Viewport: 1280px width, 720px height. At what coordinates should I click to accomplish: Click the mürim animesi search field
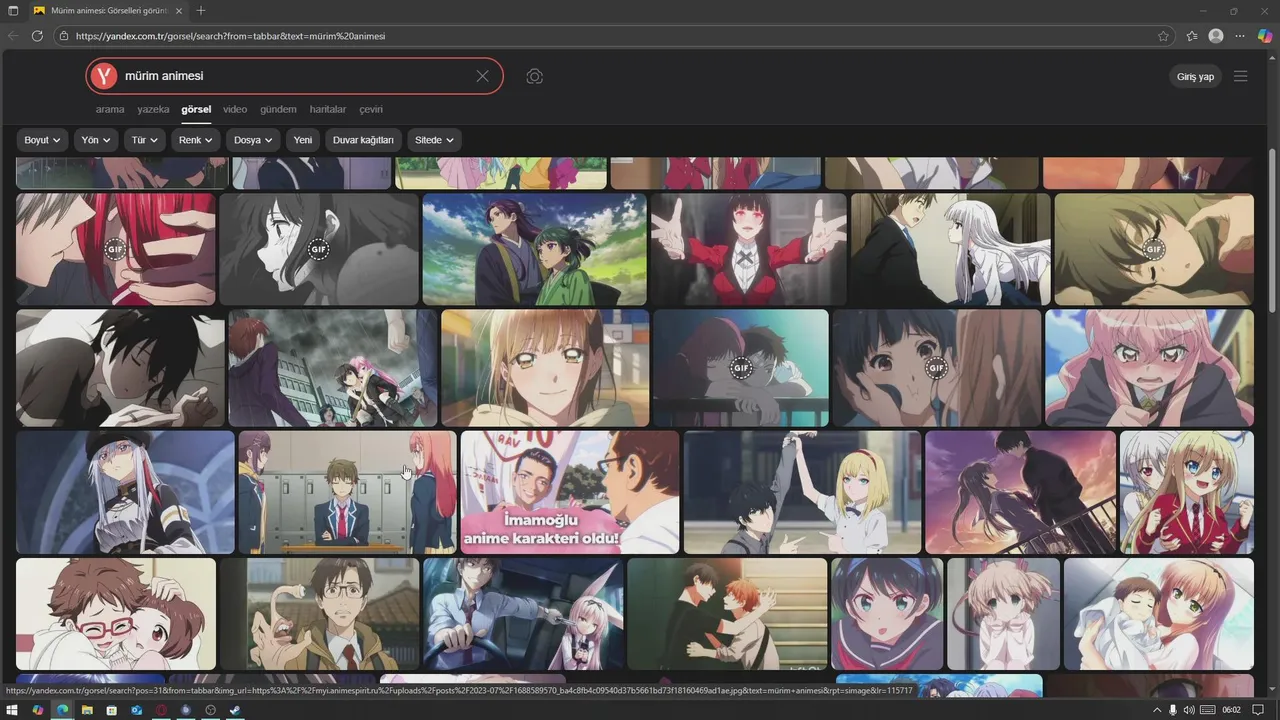click(295, 76)
